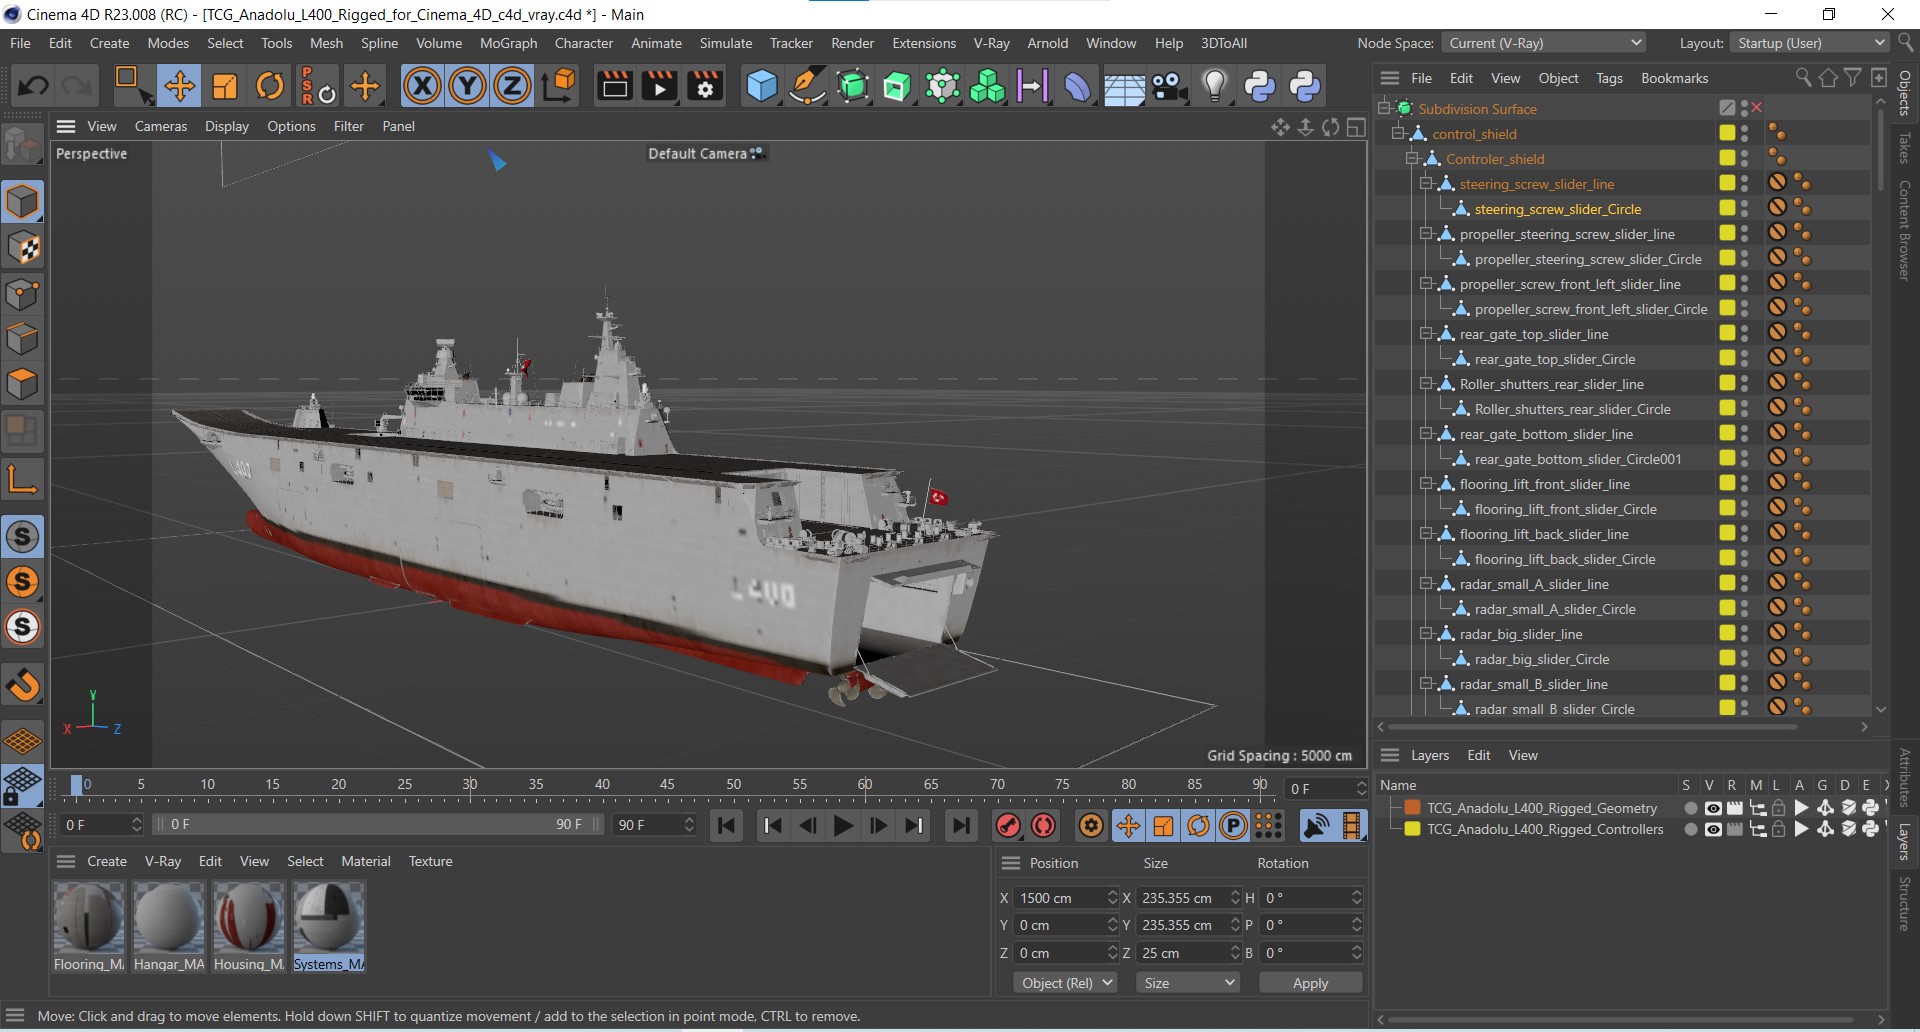Open the Content Browser side tab
The height and width of the screenshot is (1032, 1920).
(1905, 230)
